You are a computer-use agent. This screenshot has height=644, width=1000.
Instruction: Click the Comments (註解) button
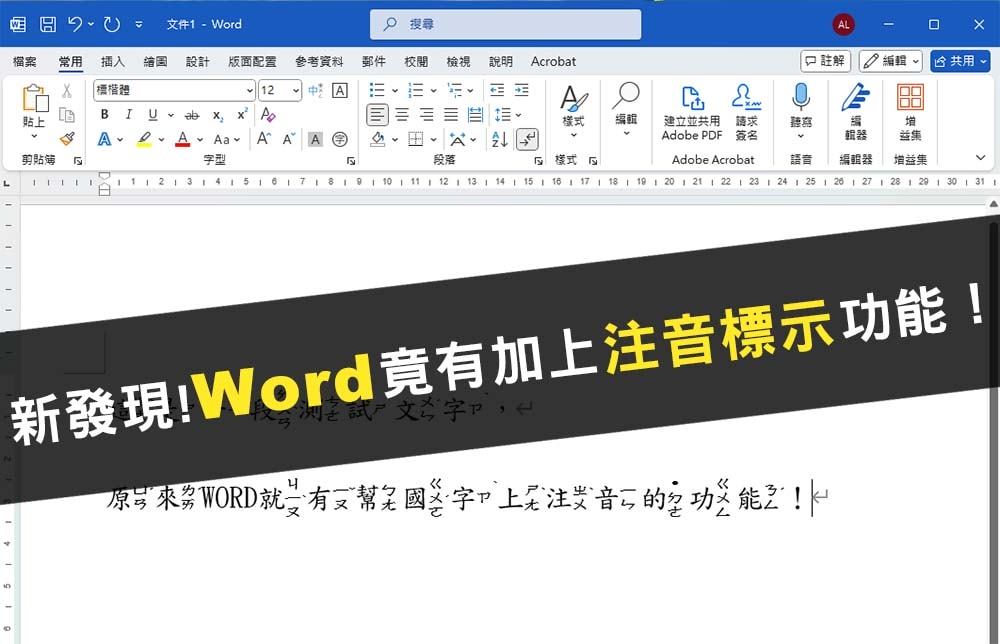[x=825, y=61]
